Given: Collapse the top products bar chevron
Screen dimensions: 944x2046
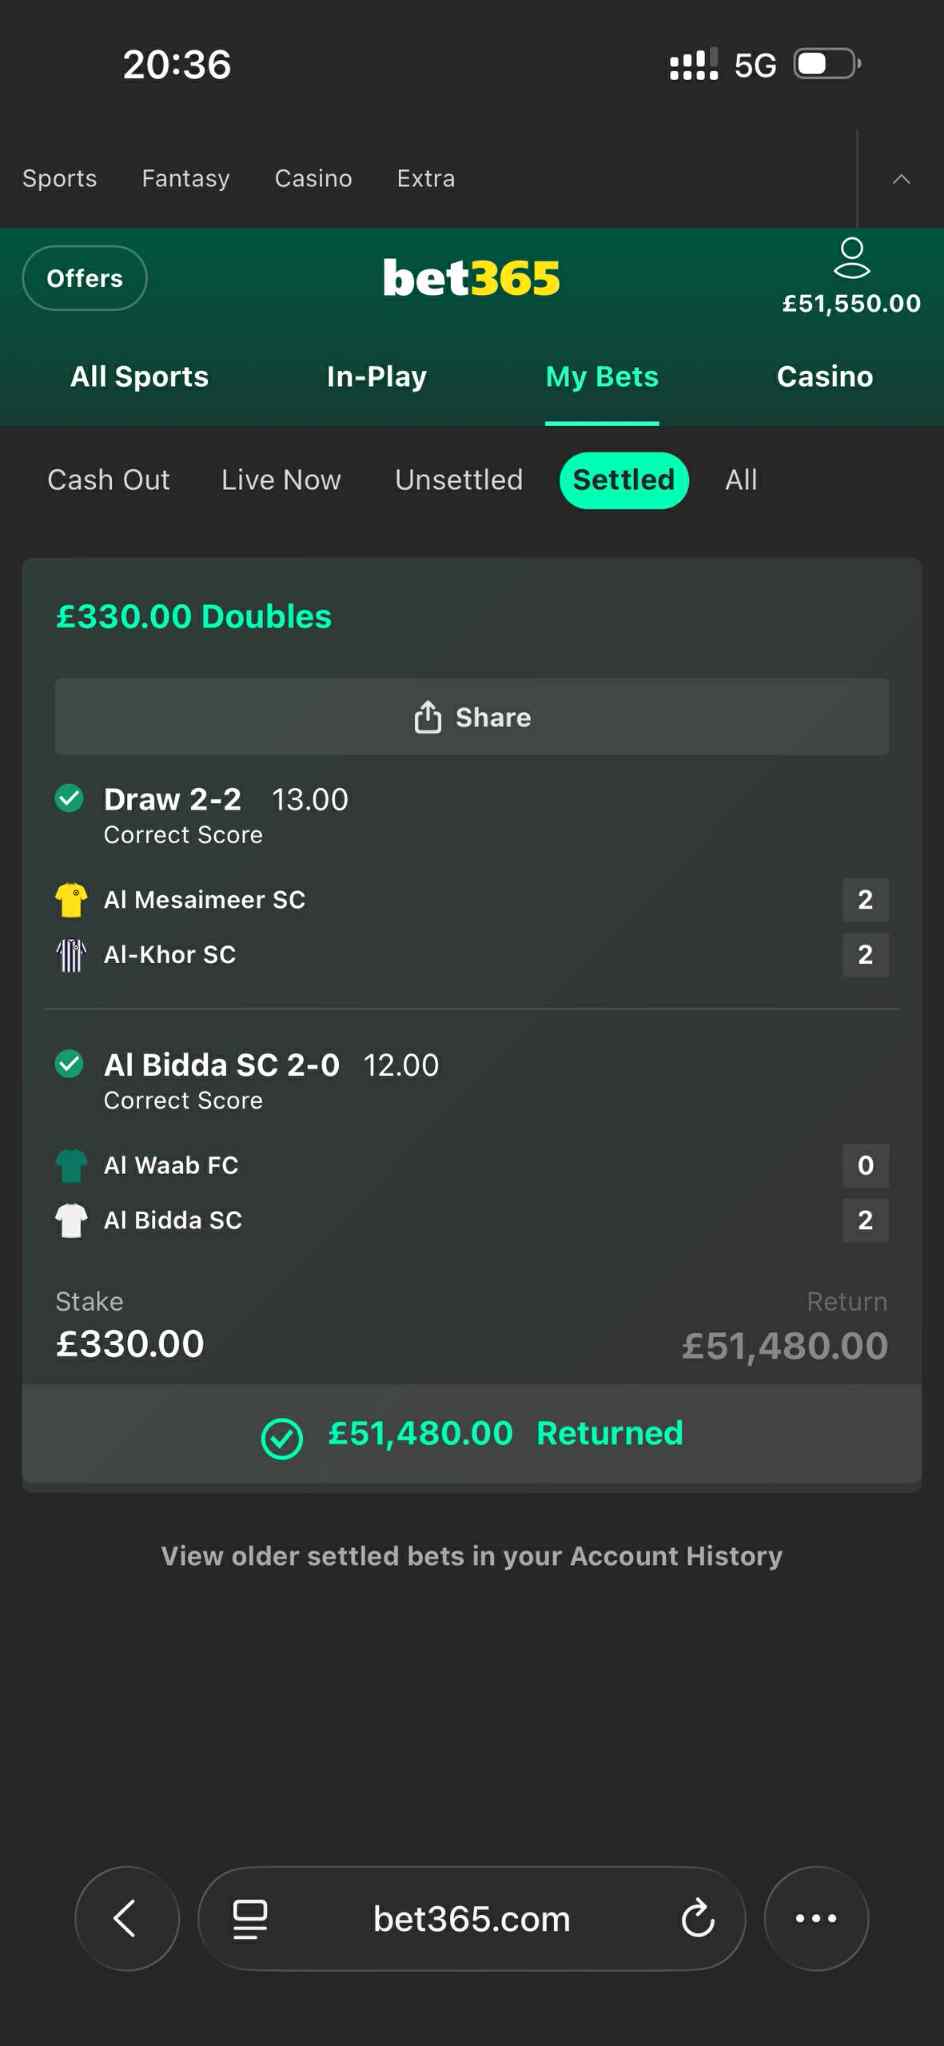Looking at the screenshot, I should 901,179.
